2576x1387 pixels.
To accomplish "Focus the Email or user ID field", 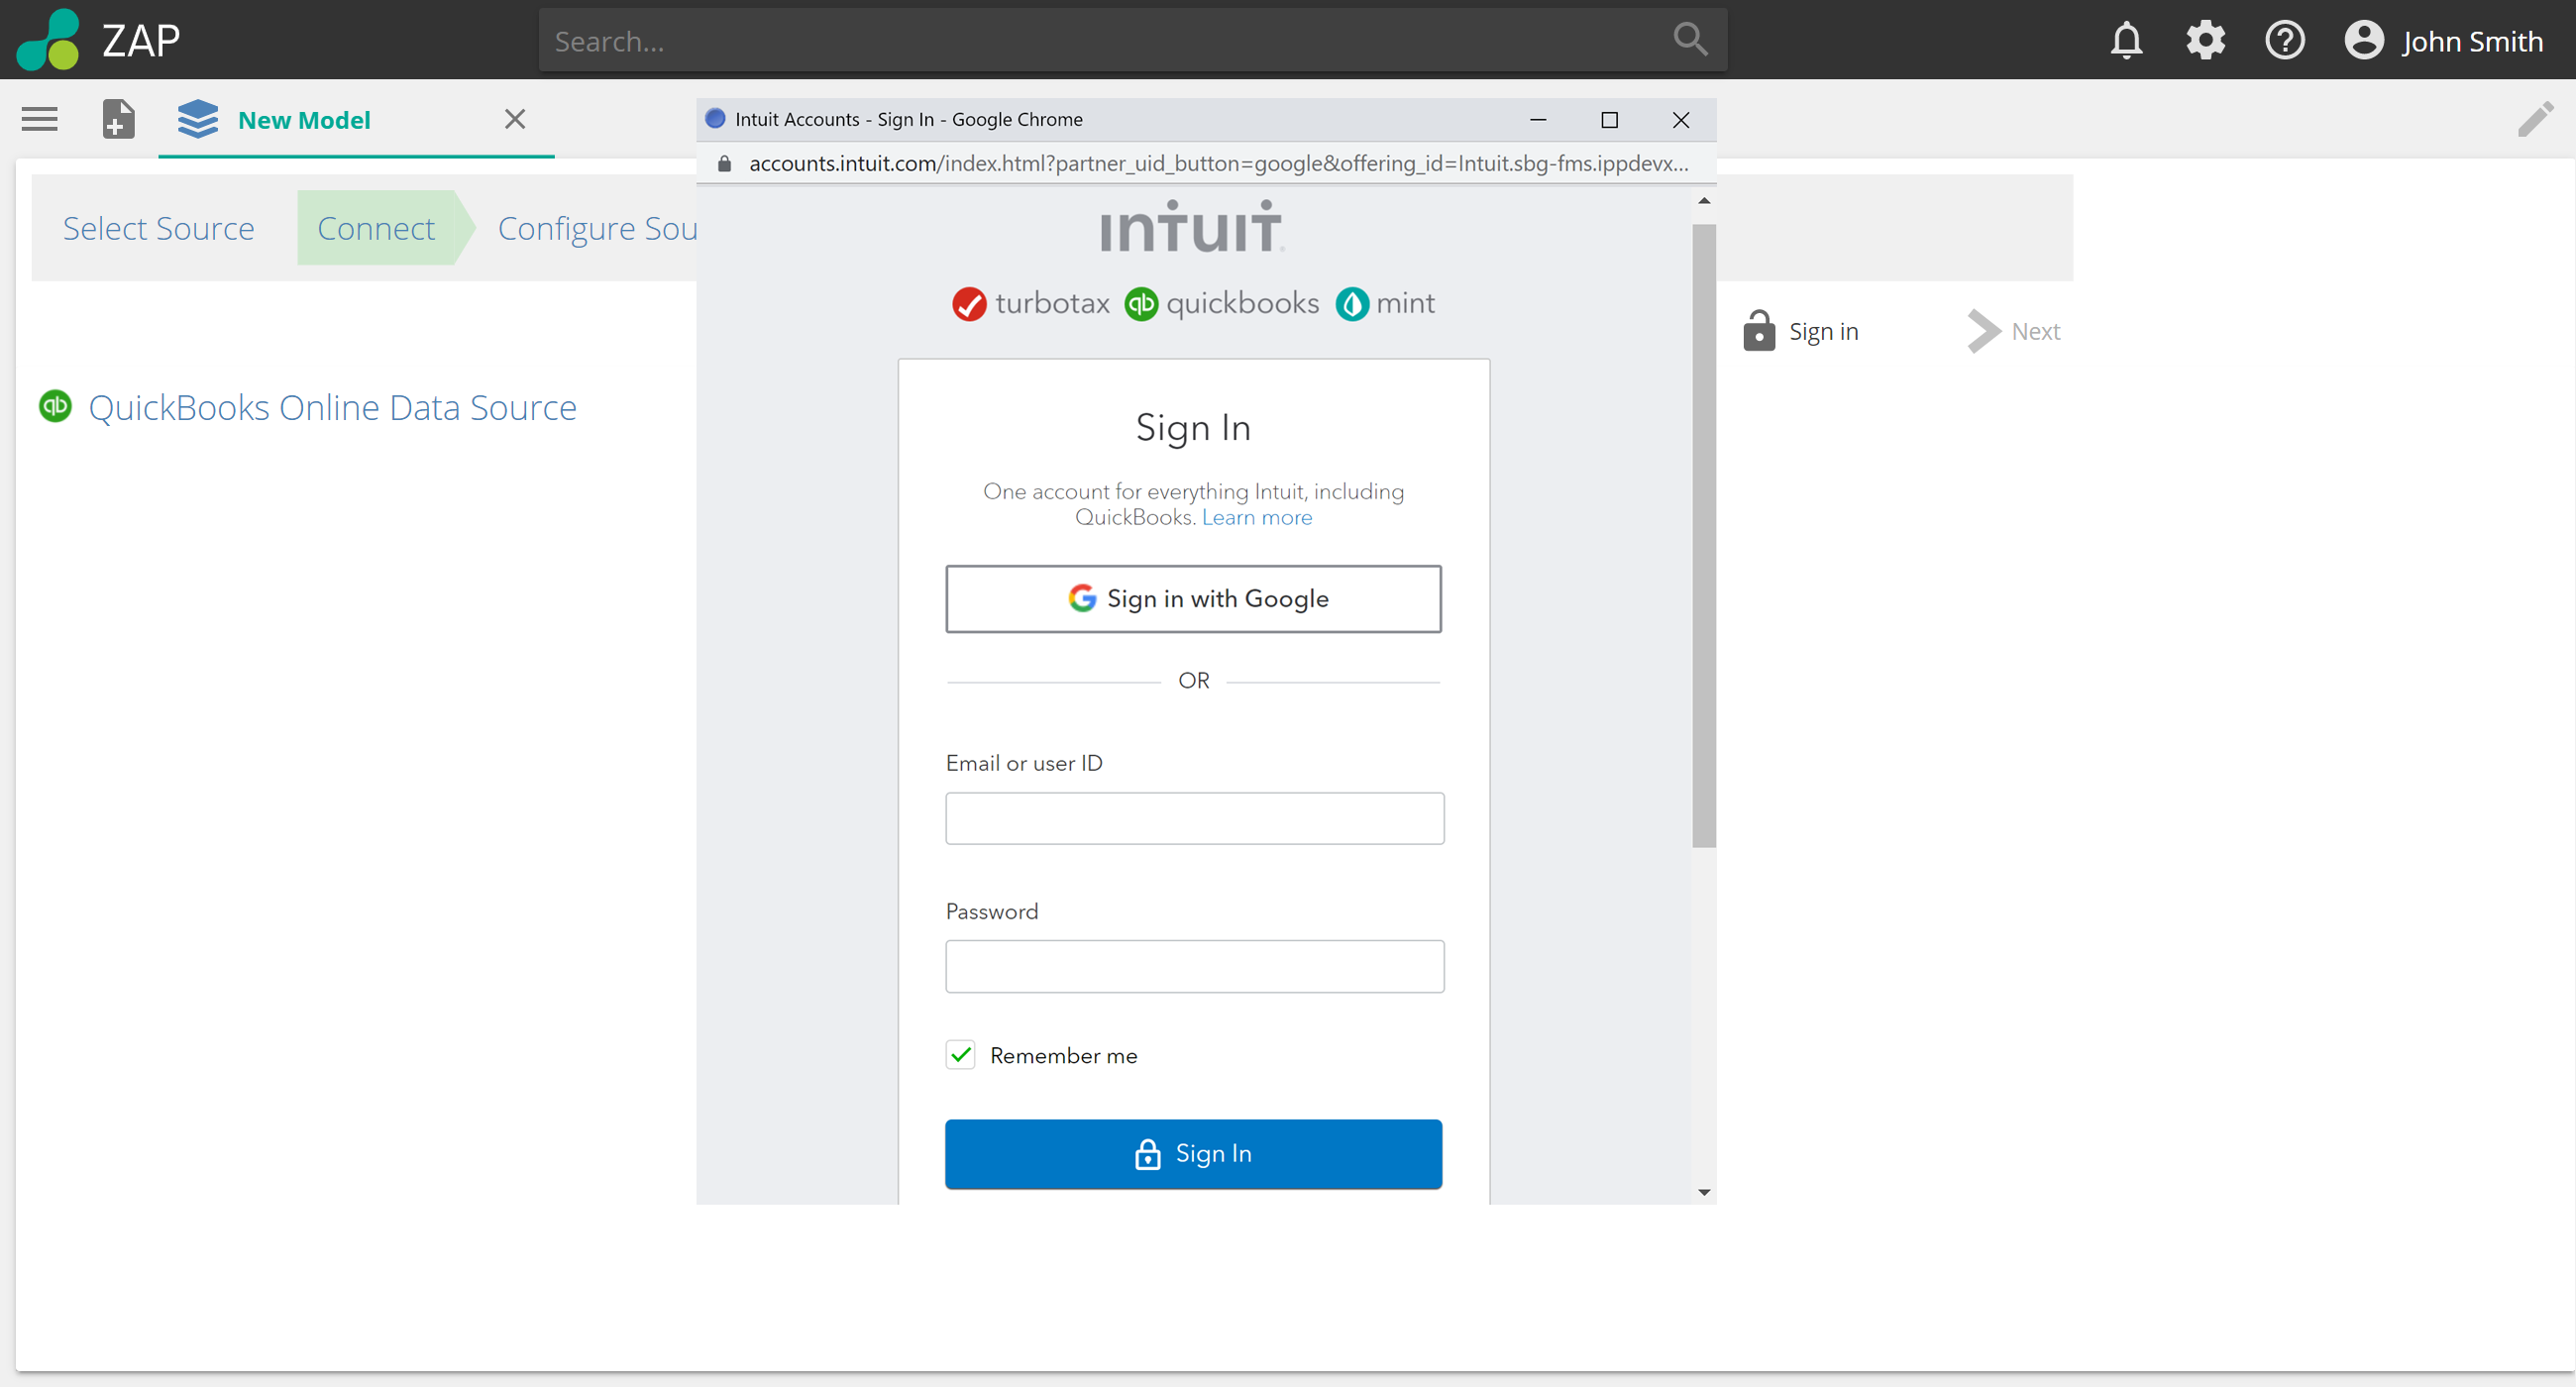I will click(x=1194, y=818).
